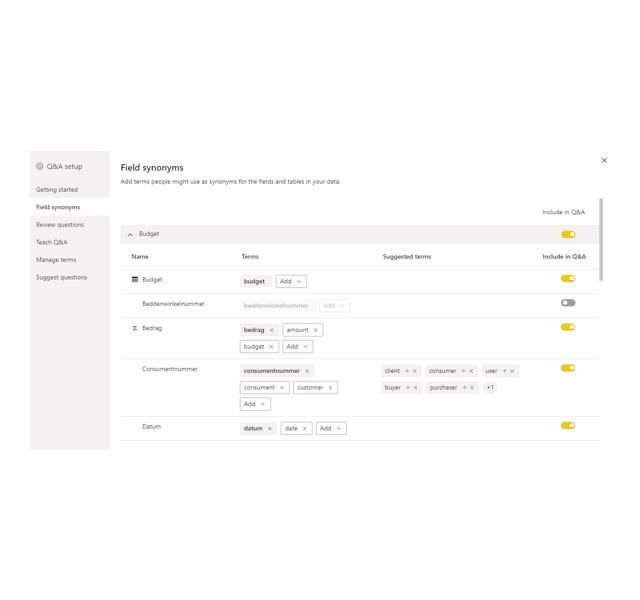Viewport: 640px width, 600px height.
Task: Remove the 'datum' term
Action: click(269, 428)
